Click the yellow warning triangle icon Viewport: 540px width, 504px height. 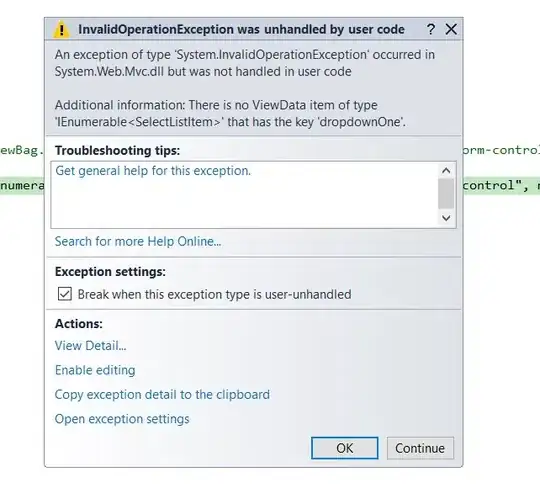tap(61, 30)
